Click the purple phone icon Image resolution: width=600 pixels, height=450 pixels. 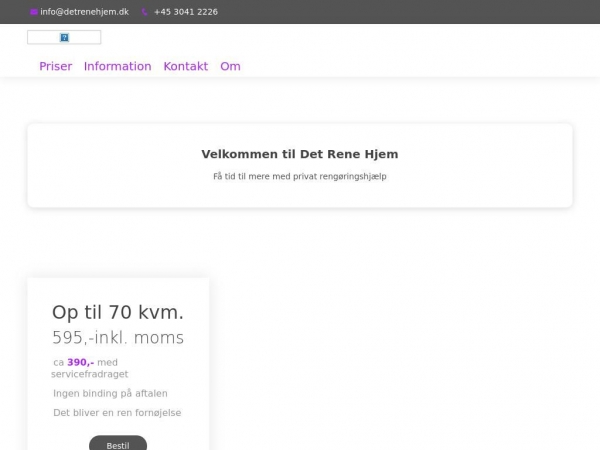[x=144, y=12]
